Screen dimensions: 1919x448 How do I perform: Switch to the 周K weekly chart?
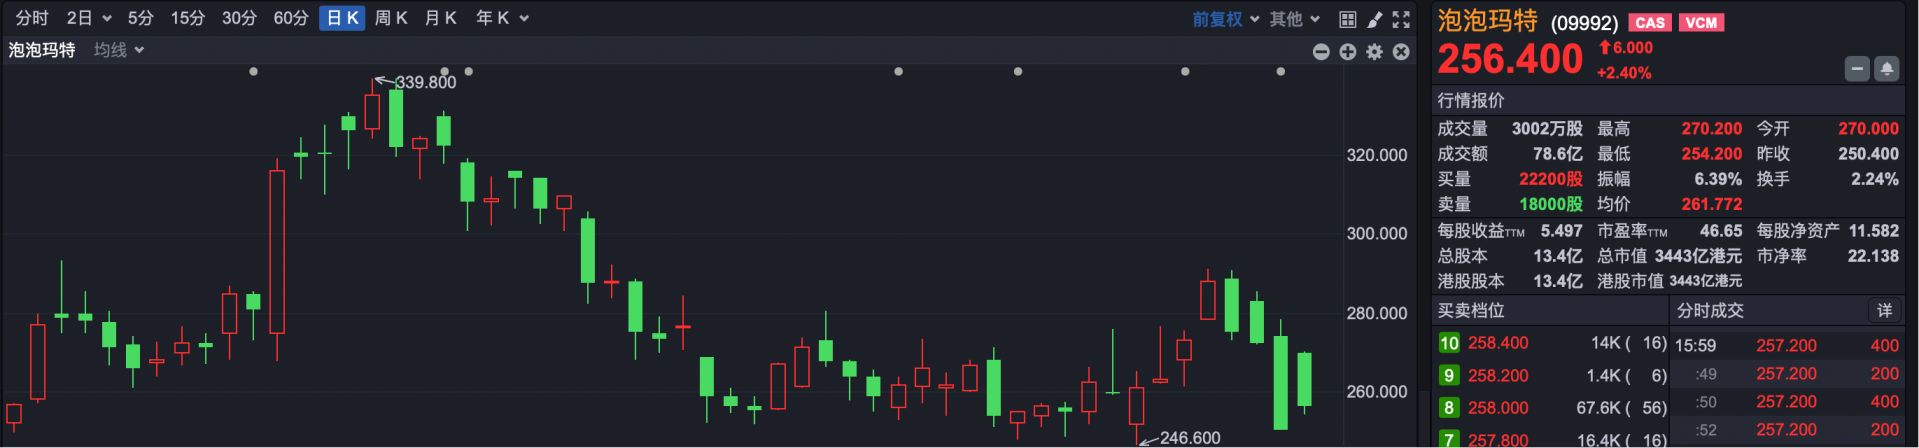tap(391, 18)
